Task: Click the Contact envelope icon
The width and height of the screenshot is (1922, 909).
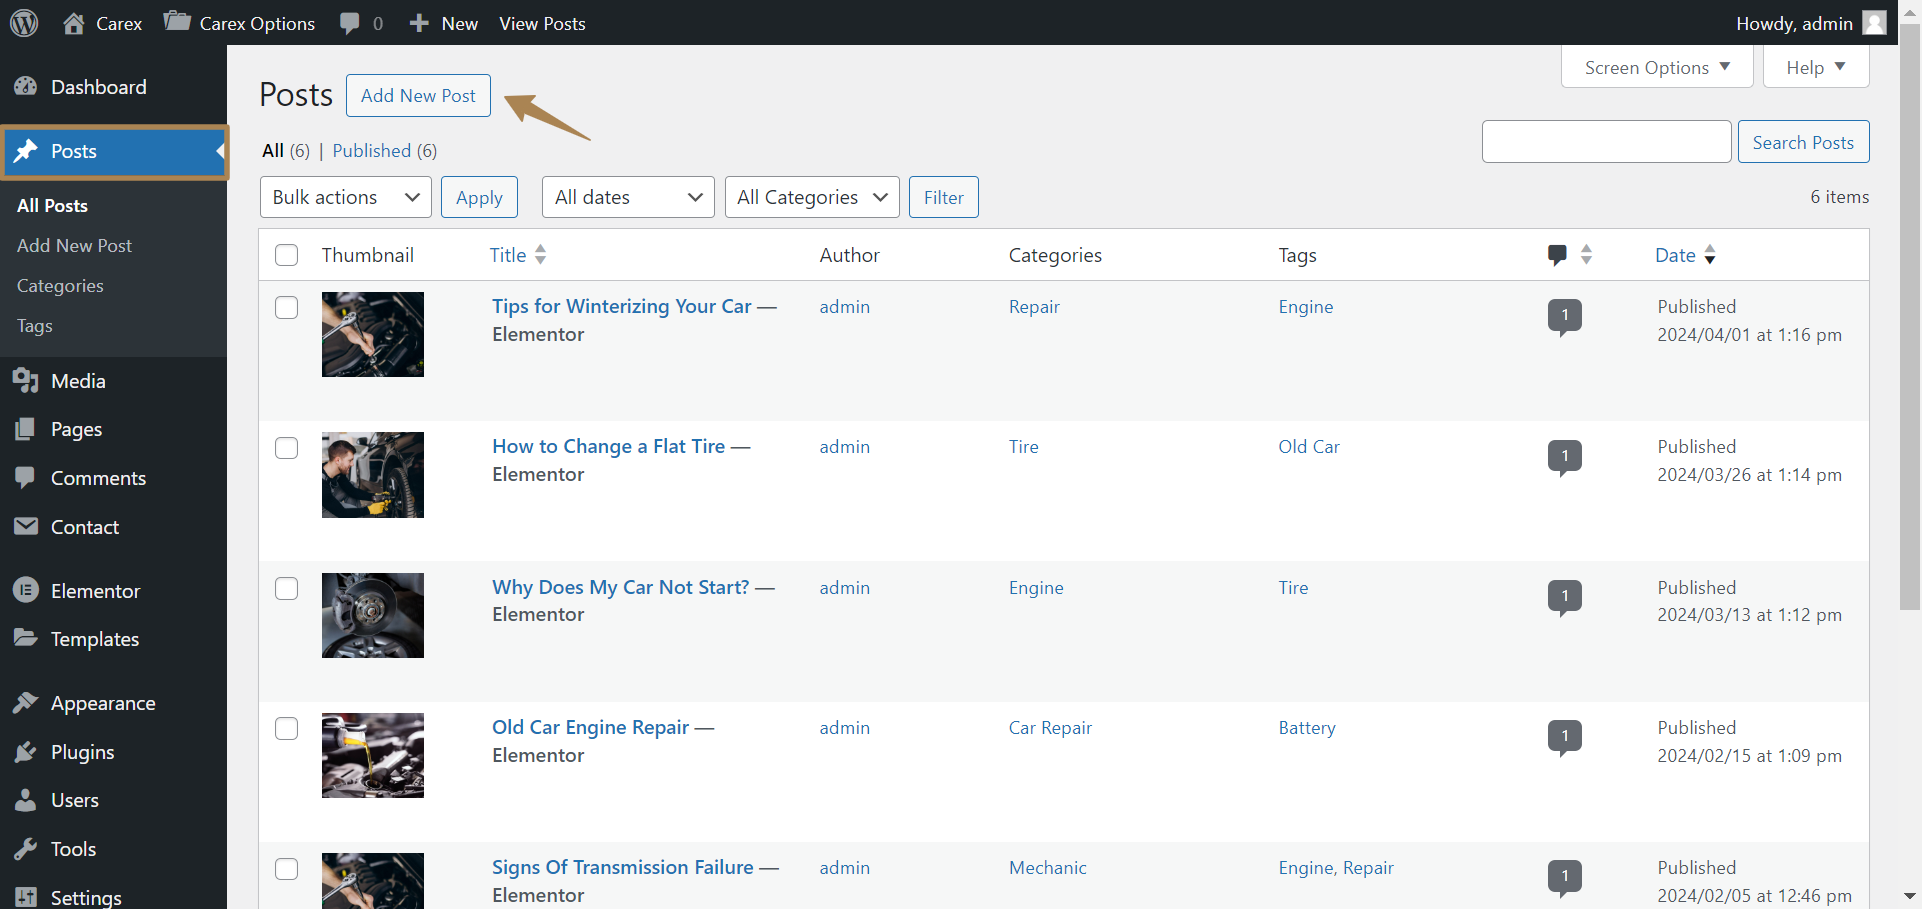Action: (26, 526)
